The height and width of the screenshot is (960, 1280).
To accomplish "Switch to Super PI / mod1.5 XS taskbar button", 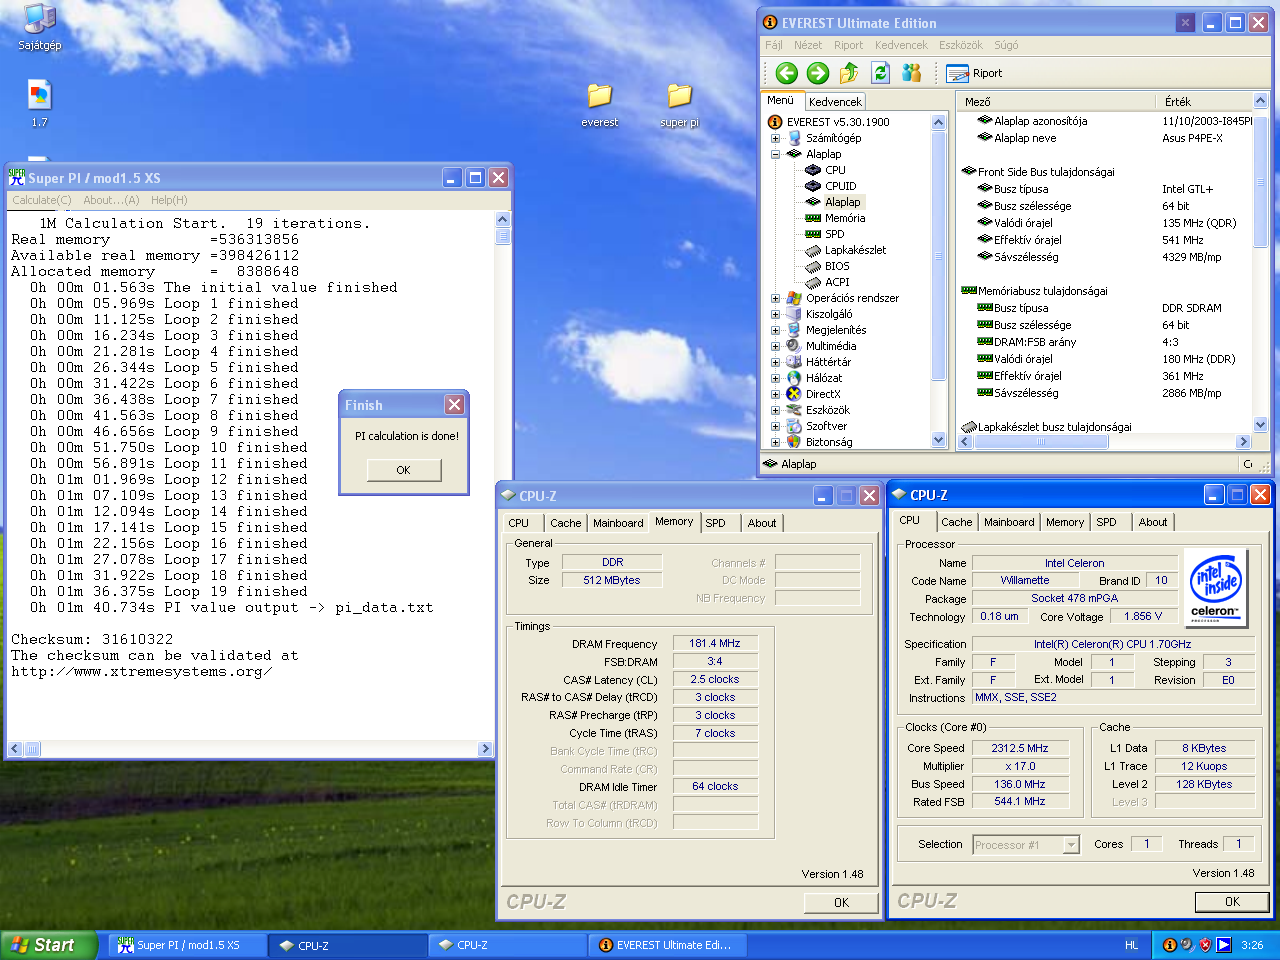I will point(187,945).
